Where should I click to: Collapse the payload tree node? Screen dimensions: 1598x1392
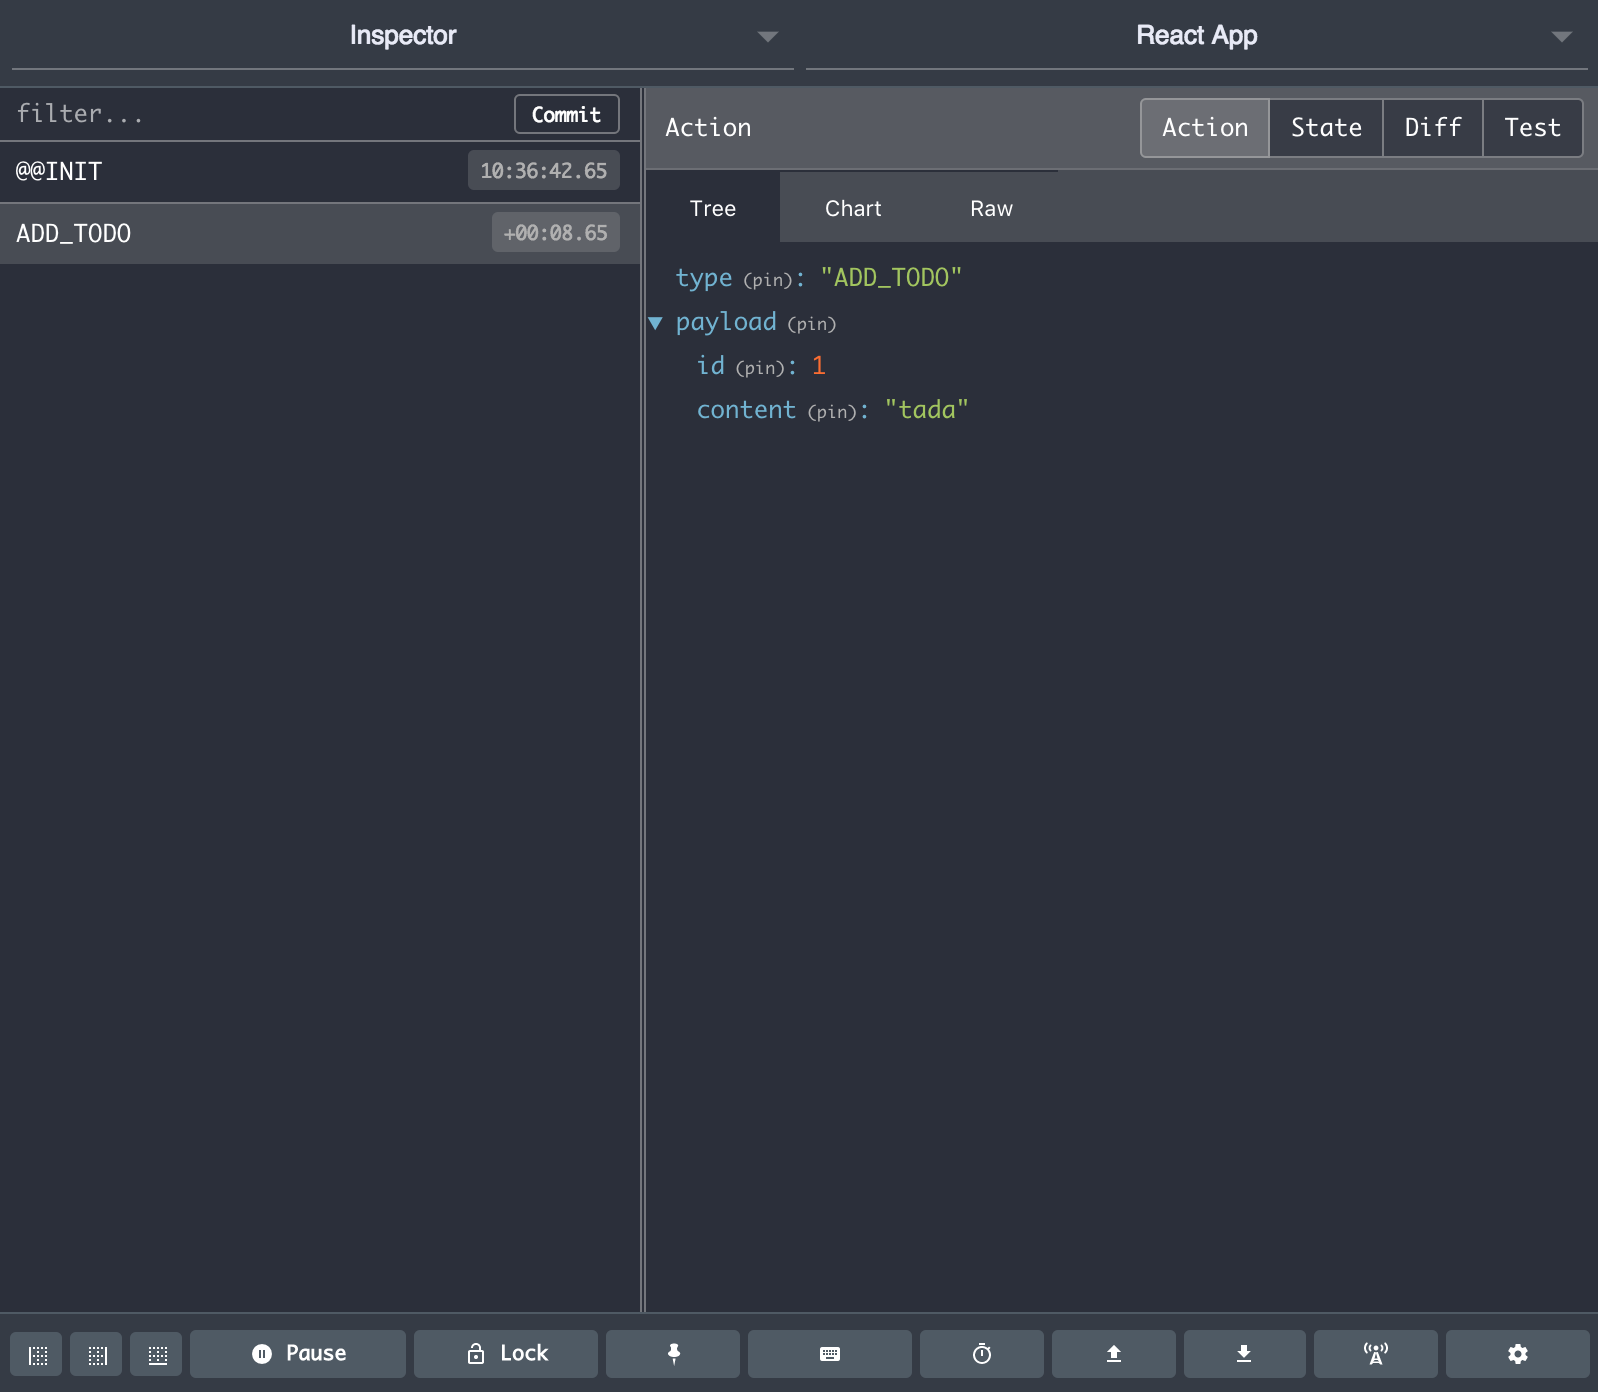tap(656, 323)
